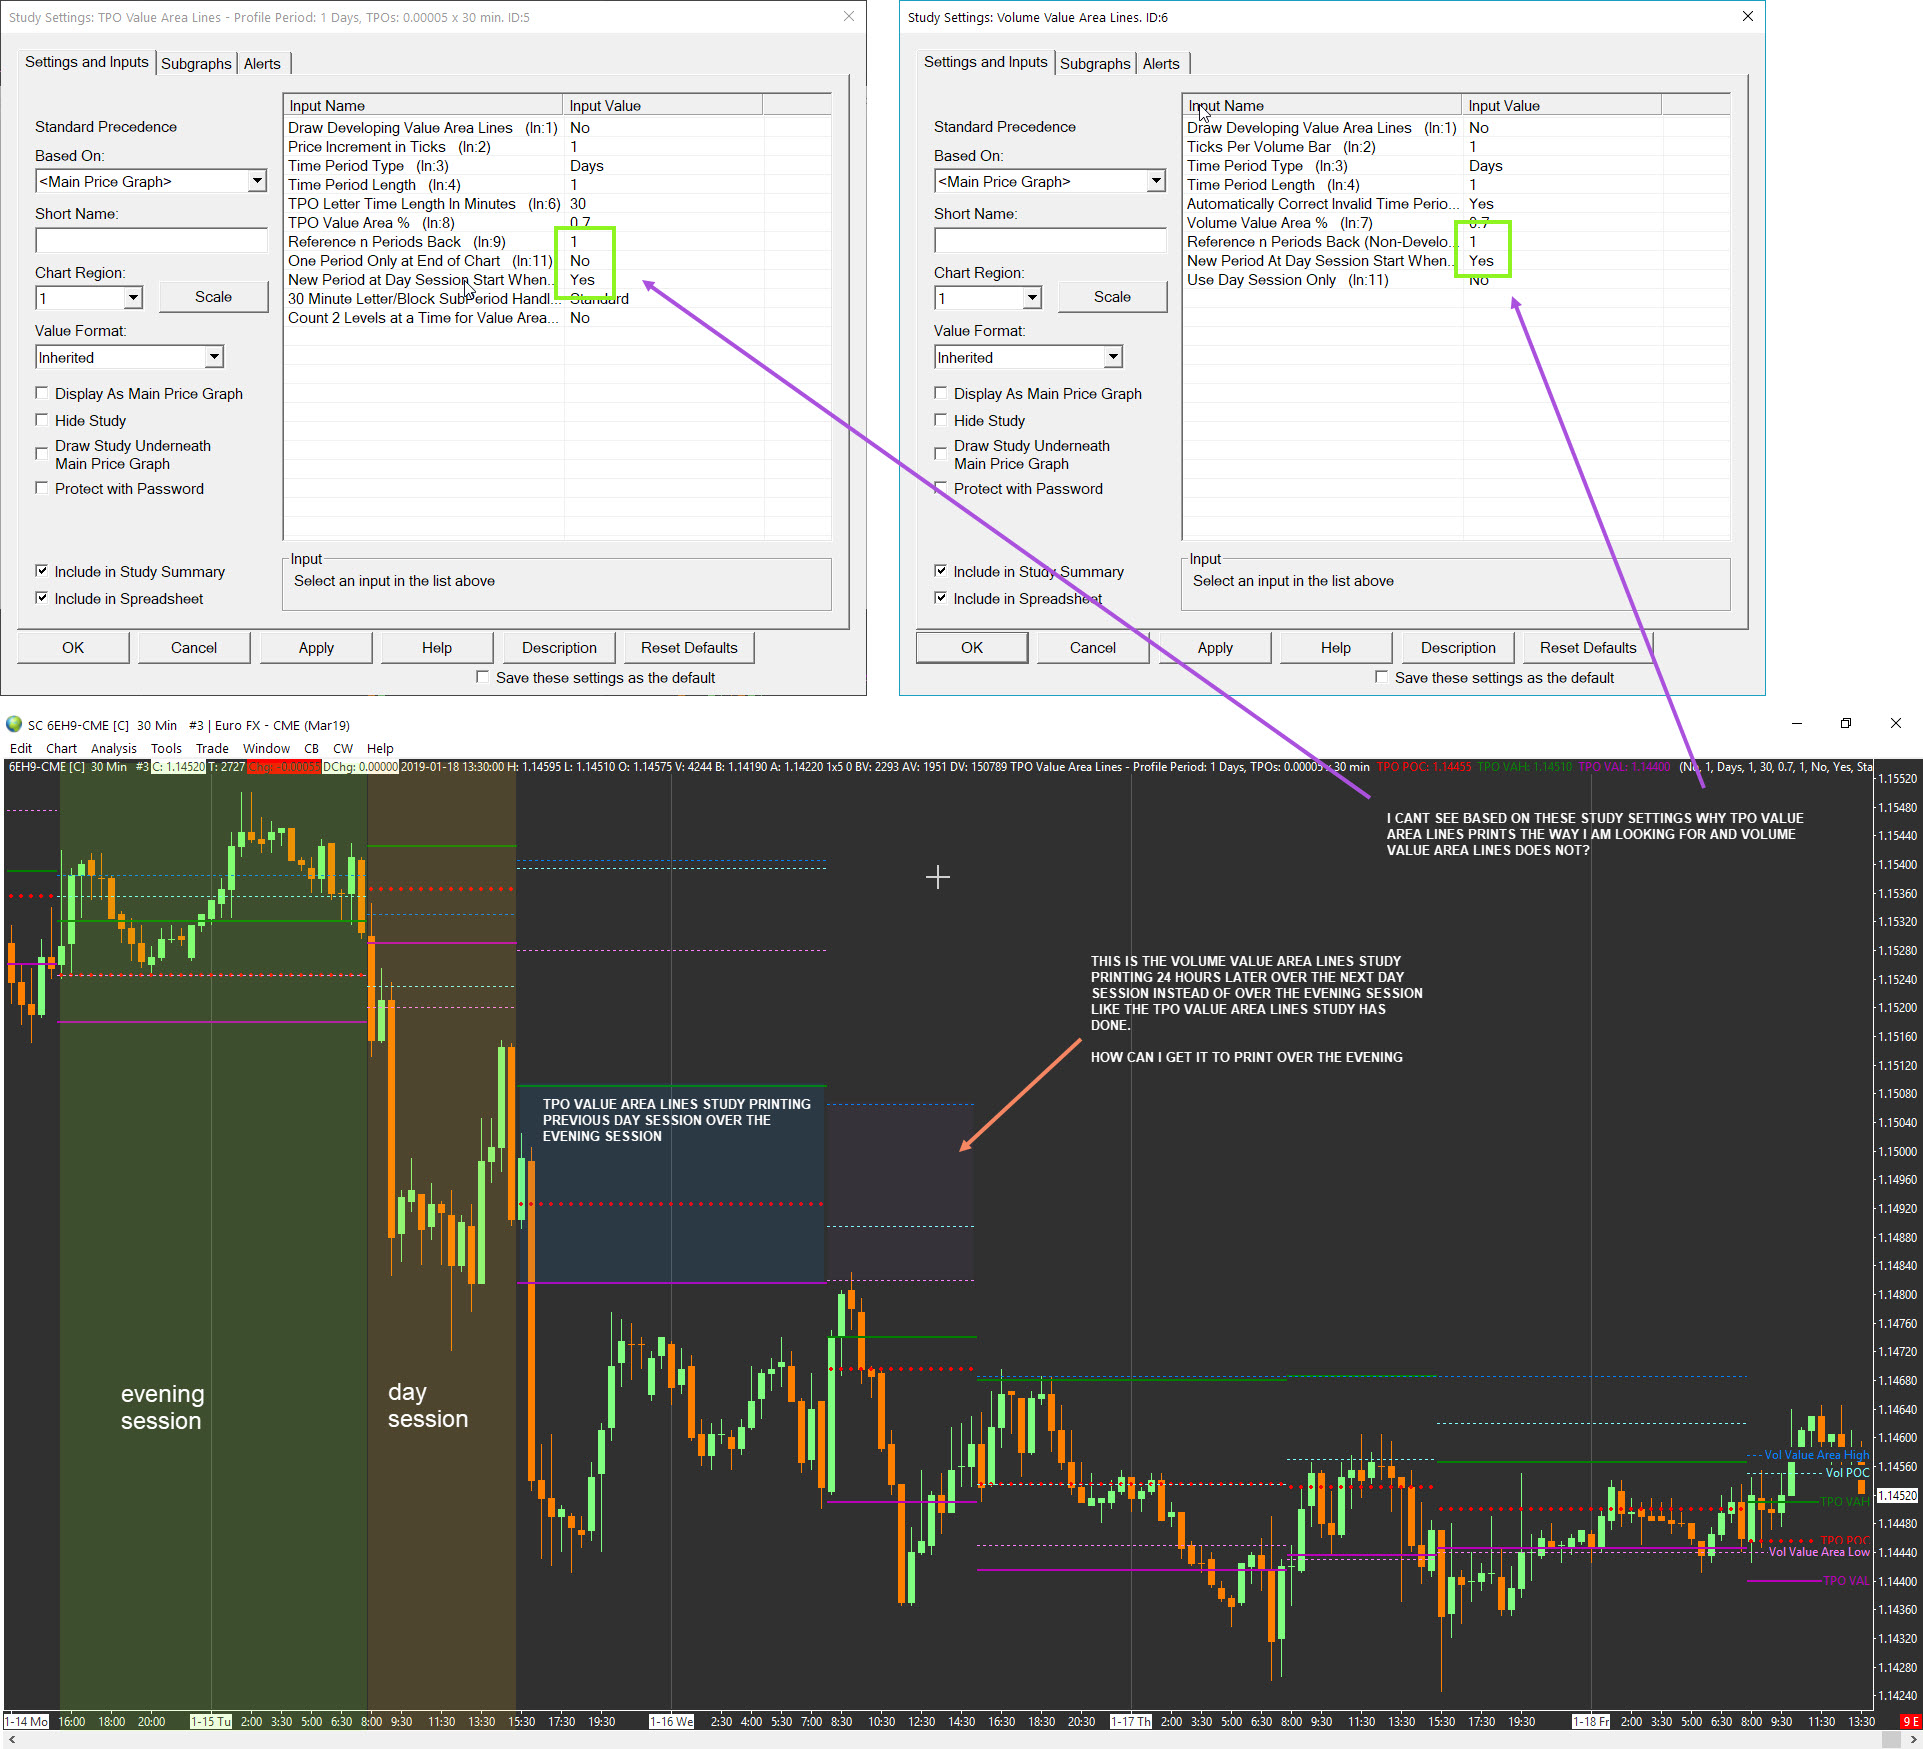
Task: Click the horizontal scrollbar right arrow
Action: [1913, 1740]
